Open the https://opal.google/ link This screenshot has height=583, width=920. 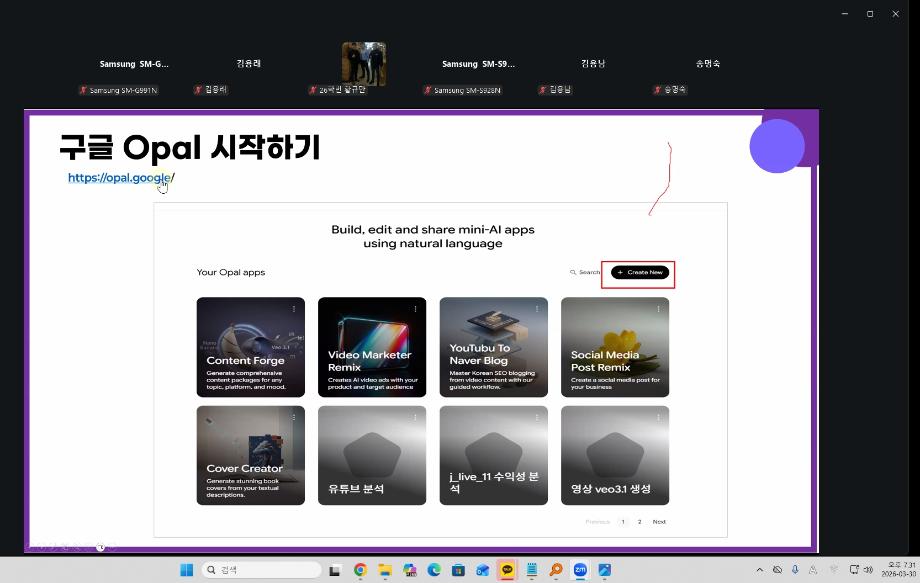pos(117,177)
